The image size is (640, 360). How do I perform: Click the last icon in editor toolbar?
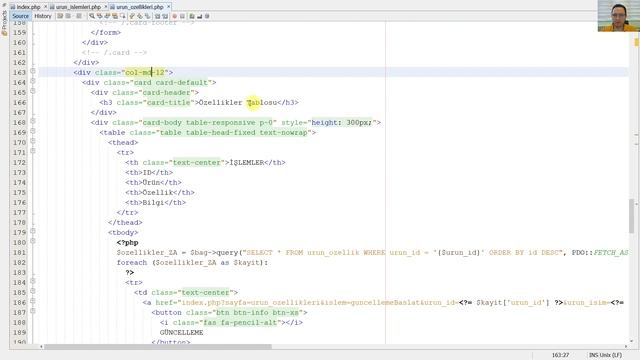[x=207, y=16]
